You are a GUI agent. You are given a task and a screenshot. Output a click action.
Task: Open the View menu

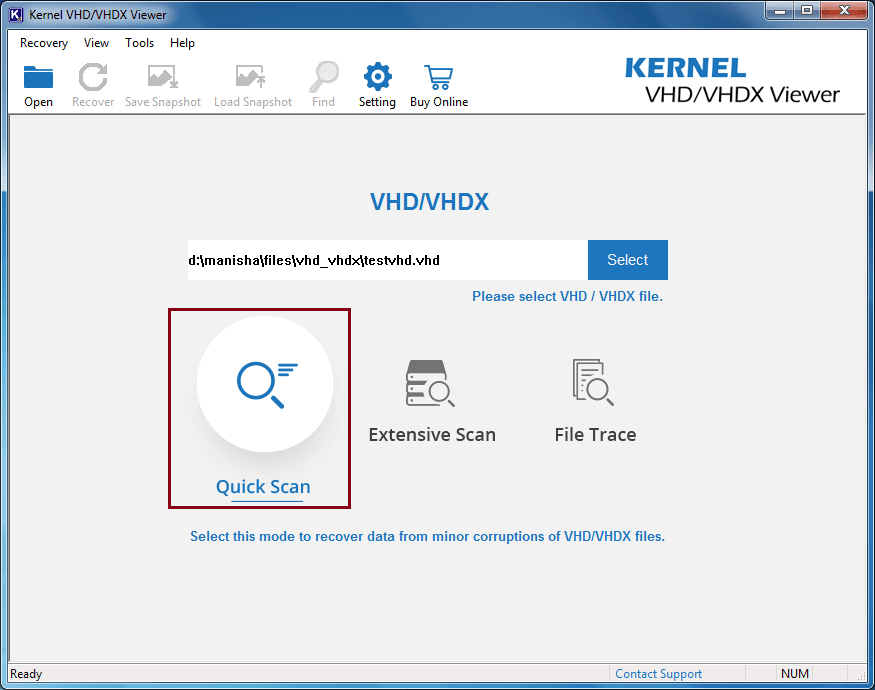point(97,43)
